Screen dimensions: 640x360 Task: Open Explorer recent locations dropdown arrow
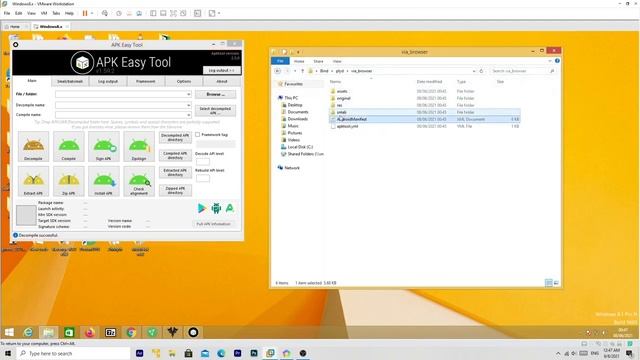coord(295,71)
